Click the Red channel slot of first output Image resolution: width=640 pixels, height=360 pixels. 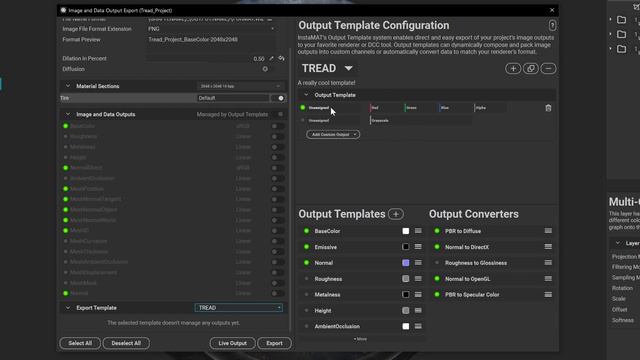tap(386, 108)
